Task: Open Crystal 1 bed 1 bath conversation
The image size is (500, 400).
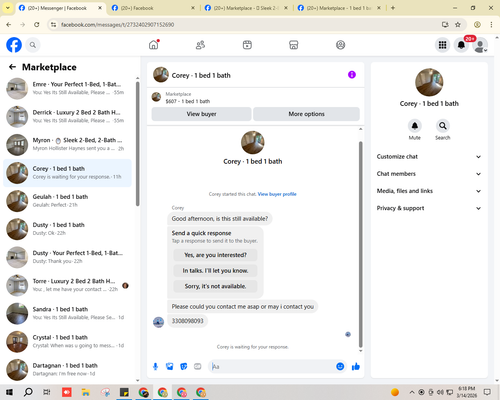Action: [67, 342]
